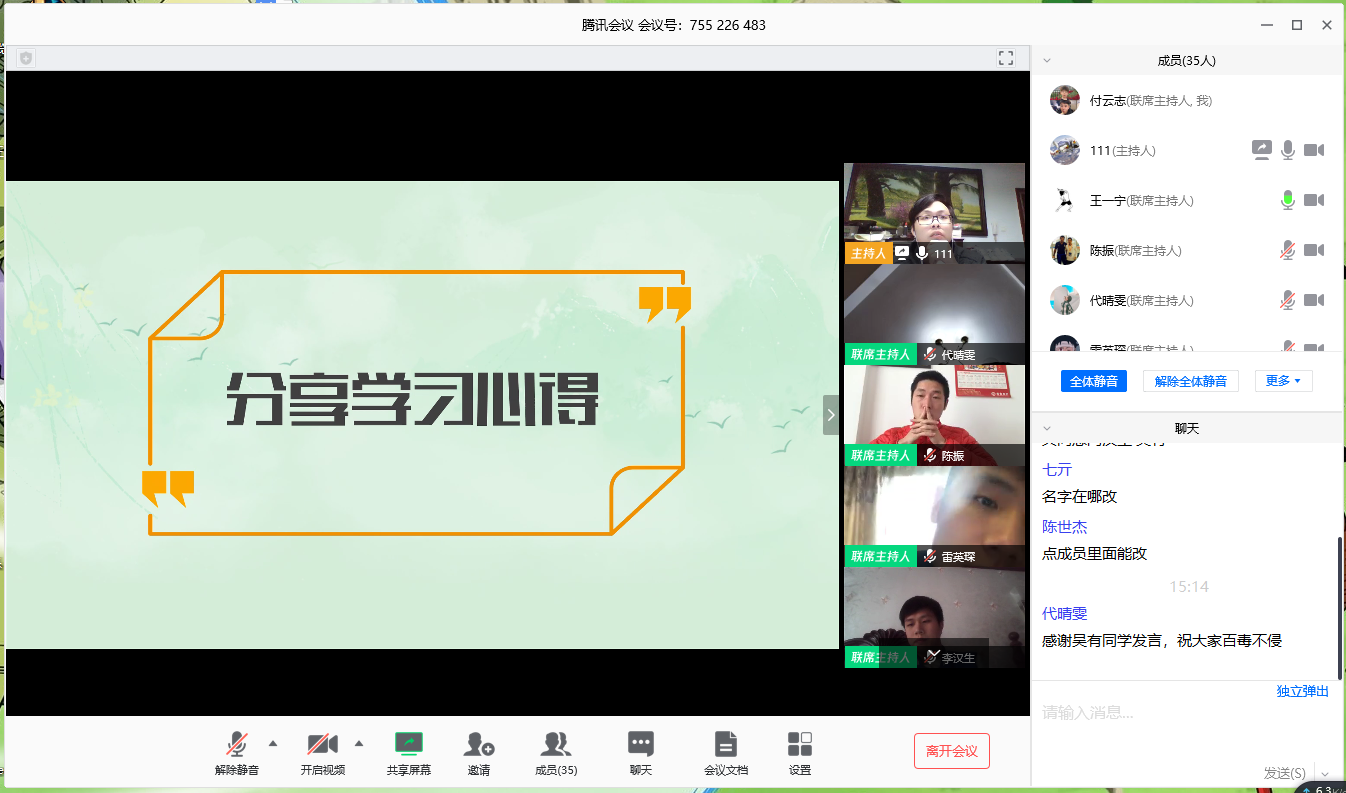Unmute microphone with 解除静音 button
This screenshot has height=793, width=1346.
(237, 754)
